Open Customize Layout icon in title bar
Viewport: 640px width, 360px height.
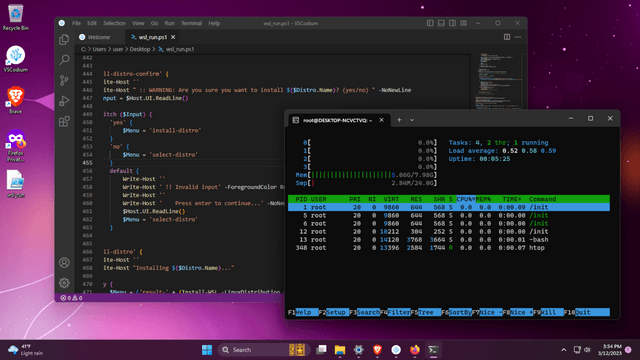[x=464, y=23]
